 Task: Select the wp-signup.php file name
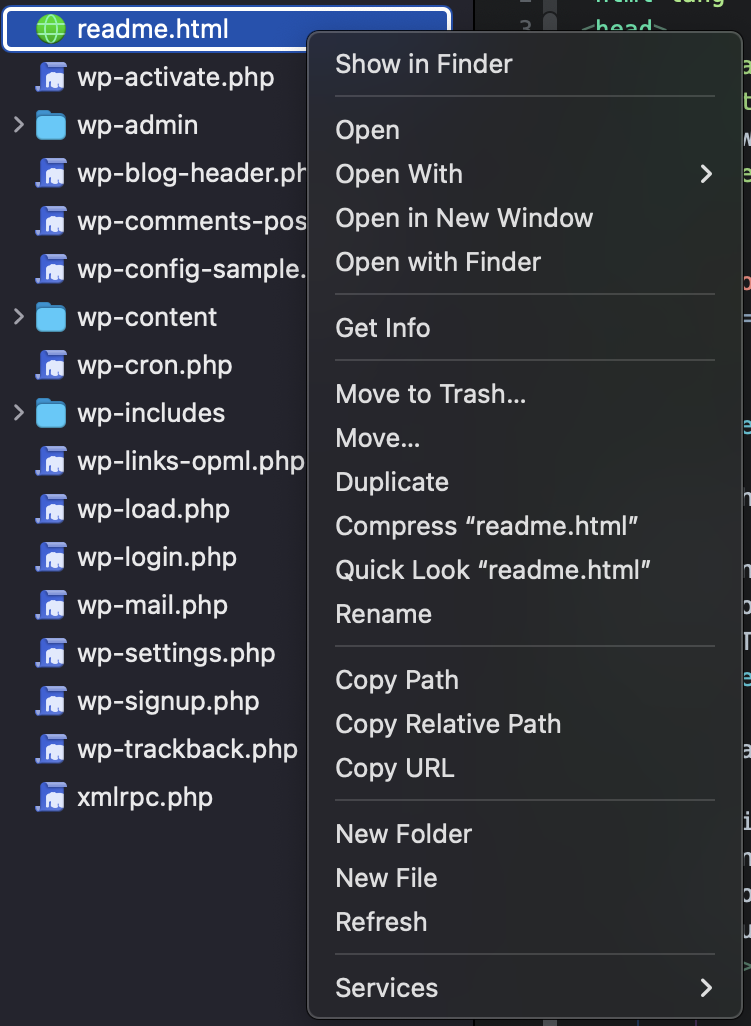pyautogui.click(x=169, y=702)
